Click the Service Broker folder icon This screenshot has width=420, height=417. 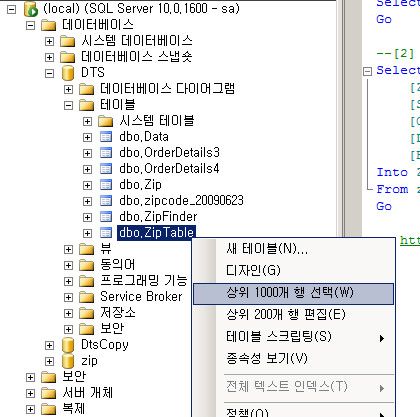(87, 297)
